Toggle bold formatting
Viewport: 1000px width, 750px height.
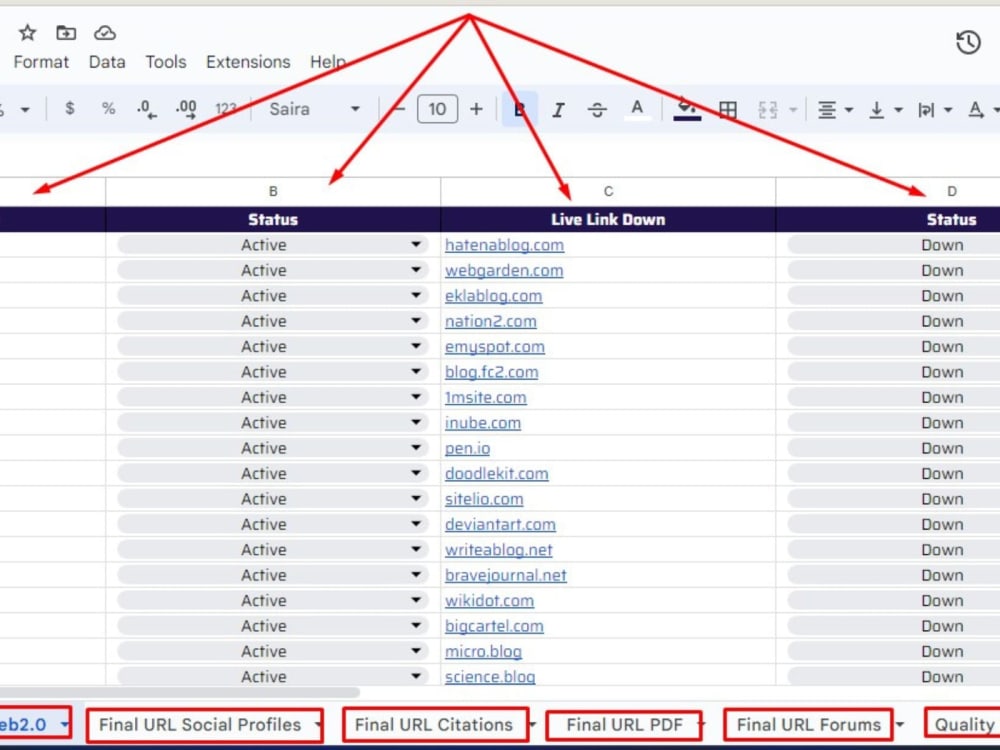[520, 109]
